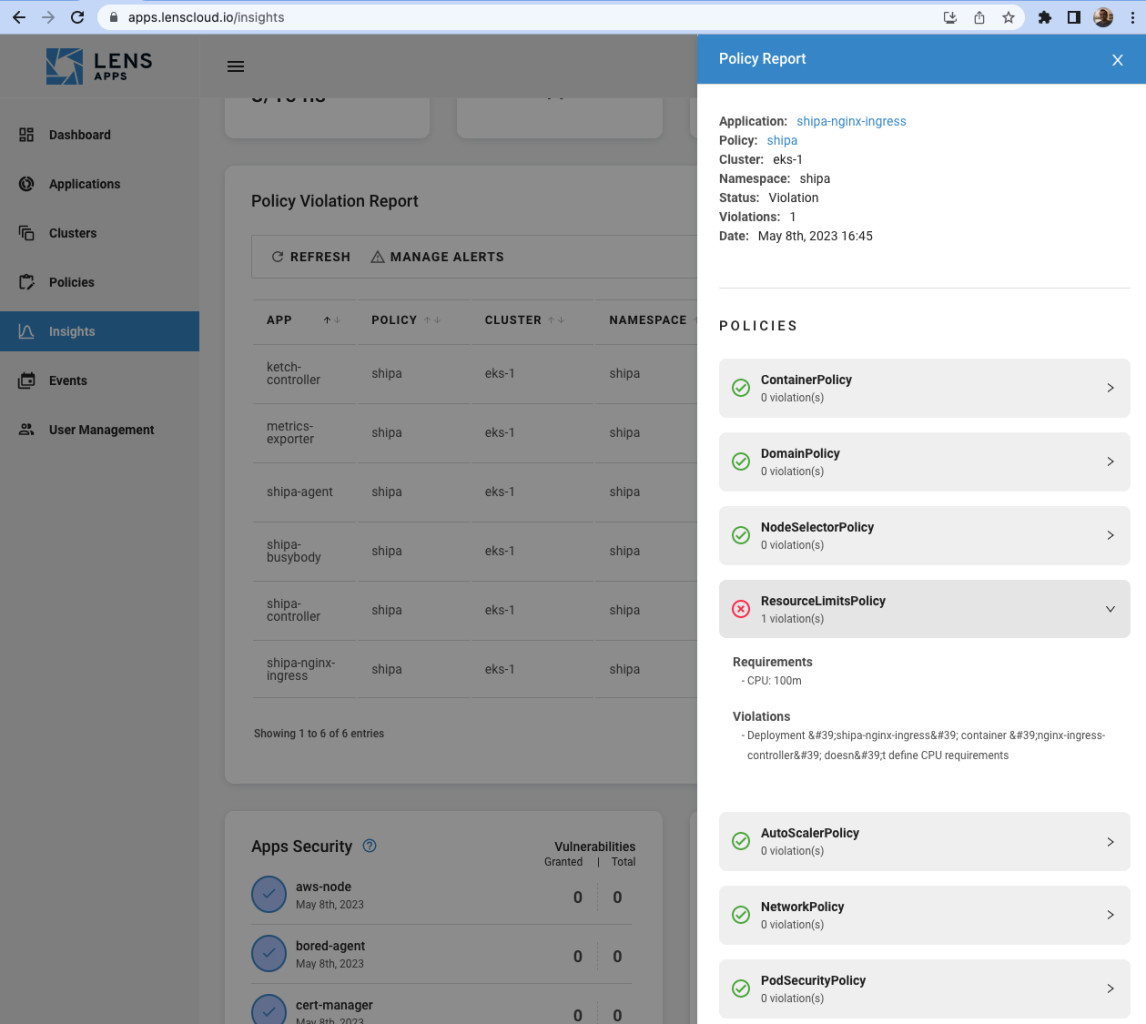The image size is (1146, 1024).
Task: Sort table by the CLUSTER column arrows
Action: 556,320
